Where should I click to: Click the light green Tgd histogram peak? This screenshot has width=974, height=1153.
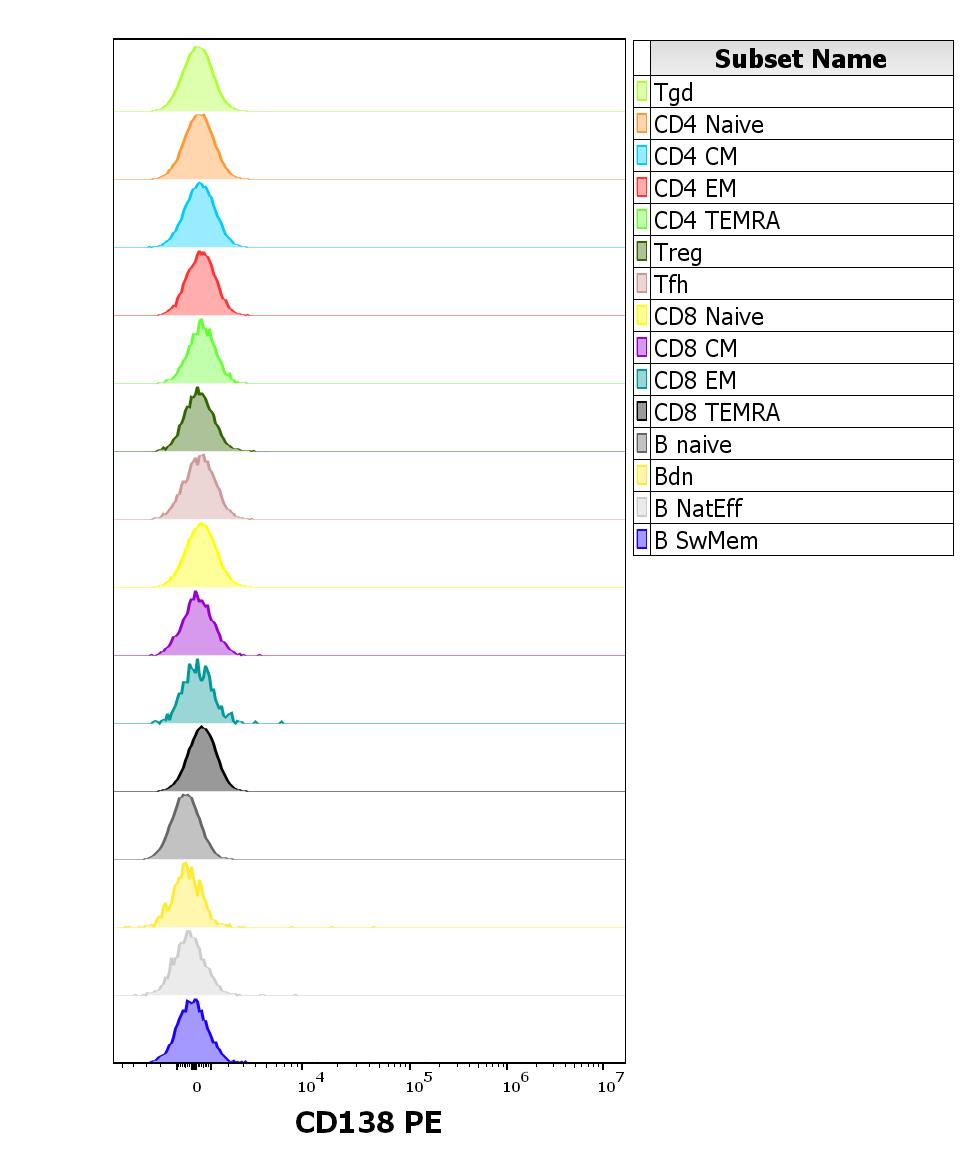point(197,81)
